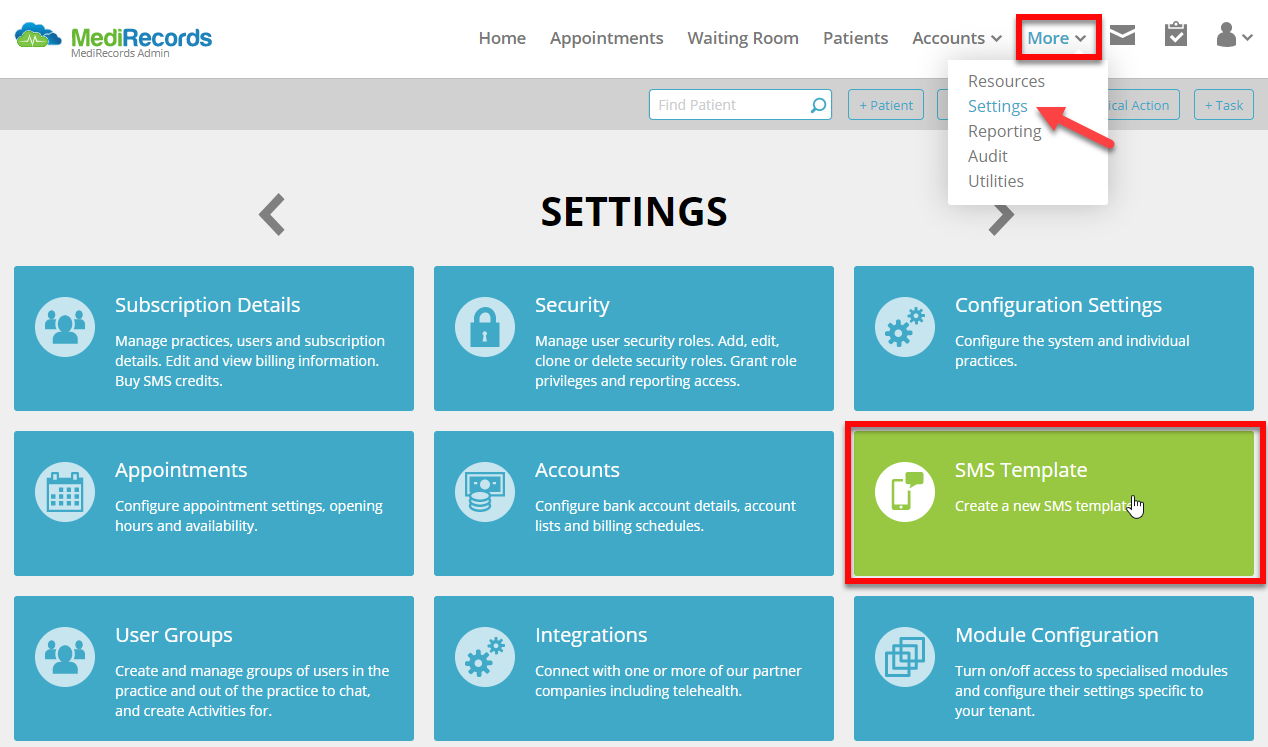The height and width of the screenshot is (747, 1268).
Task: Click the 'Buy SMS credits.' description text
Action: point(169,381)
